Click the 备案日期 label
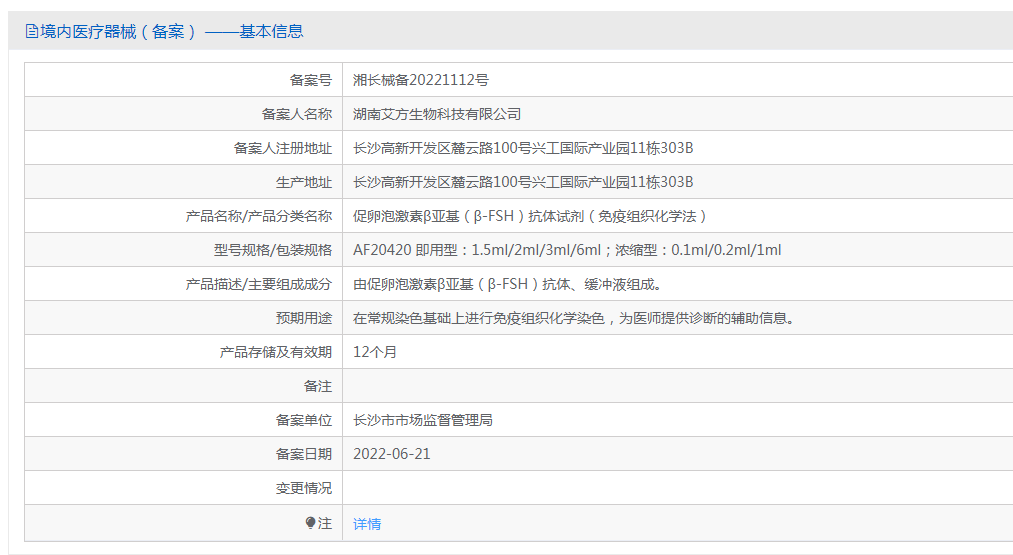Screen dimensions: 1013x555 (x=304, y=455)
